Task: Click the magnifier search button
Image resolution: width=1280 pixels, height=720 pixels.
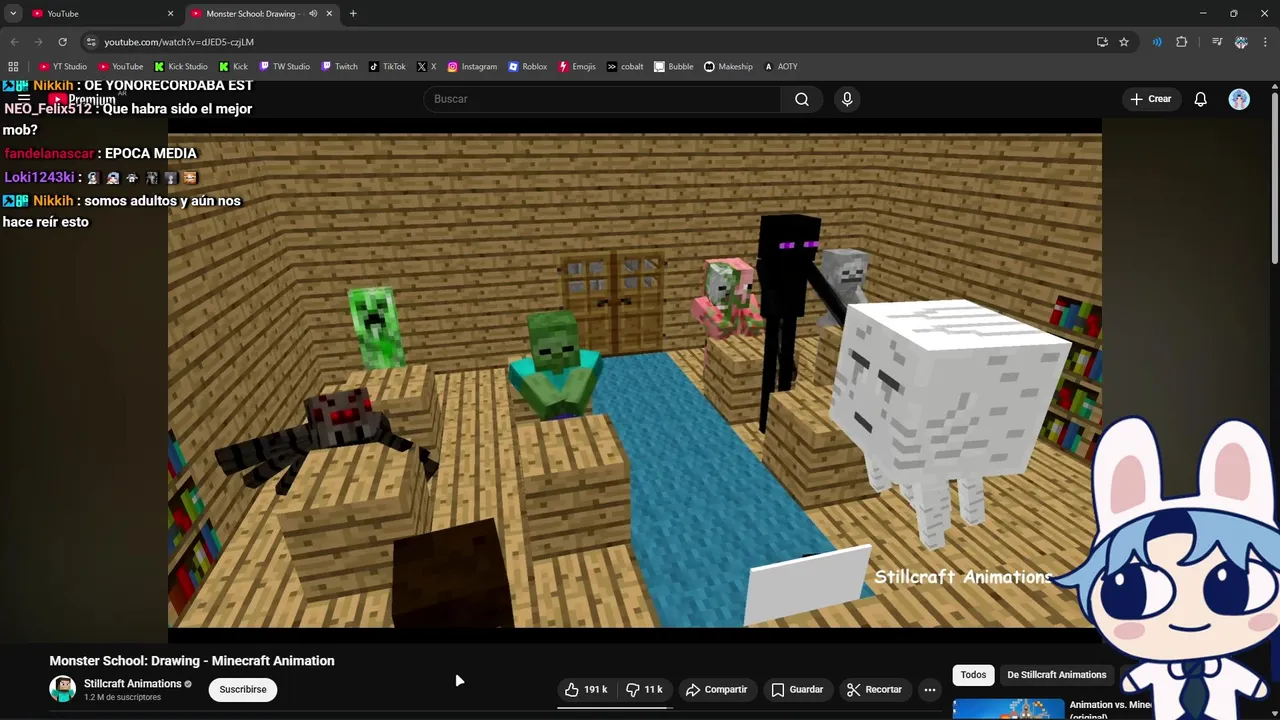Action: coord(802,99)
